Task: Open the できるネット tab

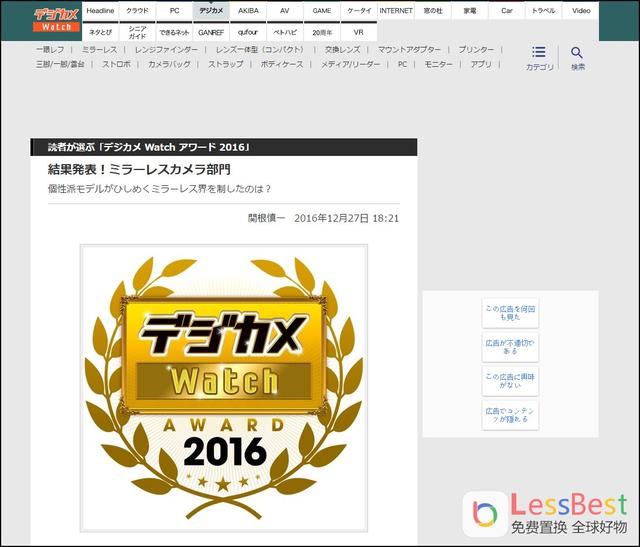Action: 174,32
